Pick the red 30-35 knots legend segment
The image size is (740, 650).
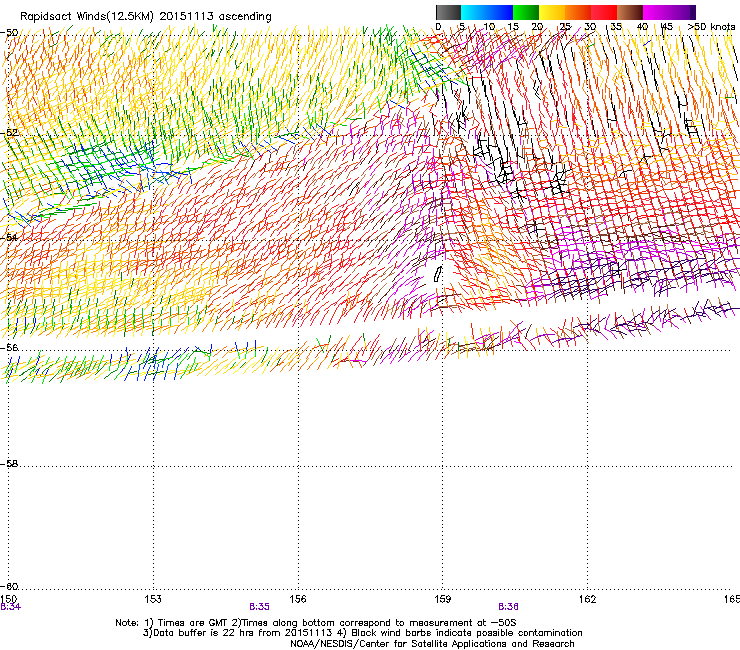click(x=604, y=12)
